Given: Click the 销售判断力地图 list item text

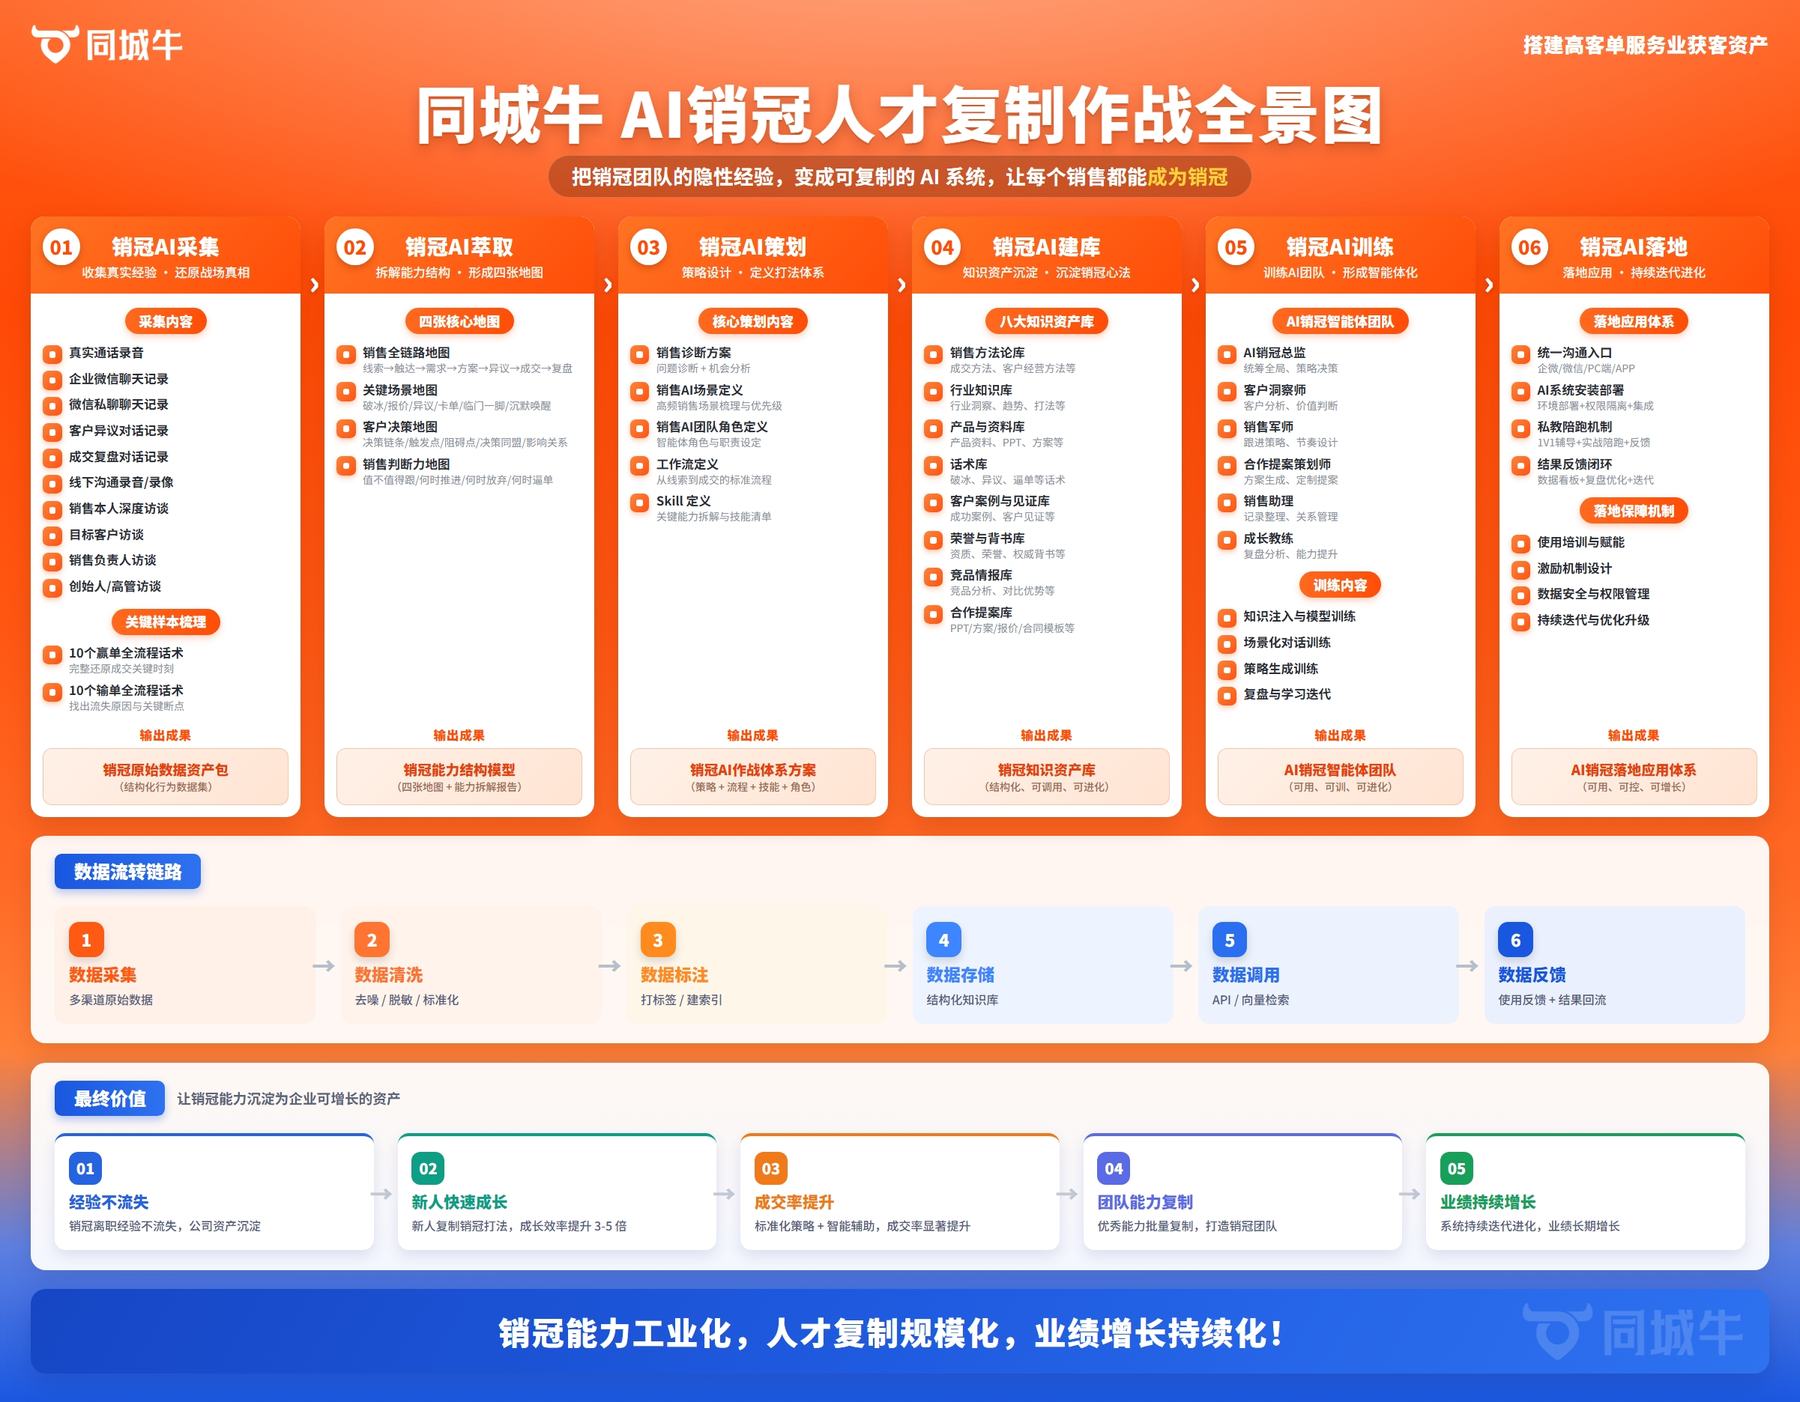Looking at the screenshot, I should 406,464.
